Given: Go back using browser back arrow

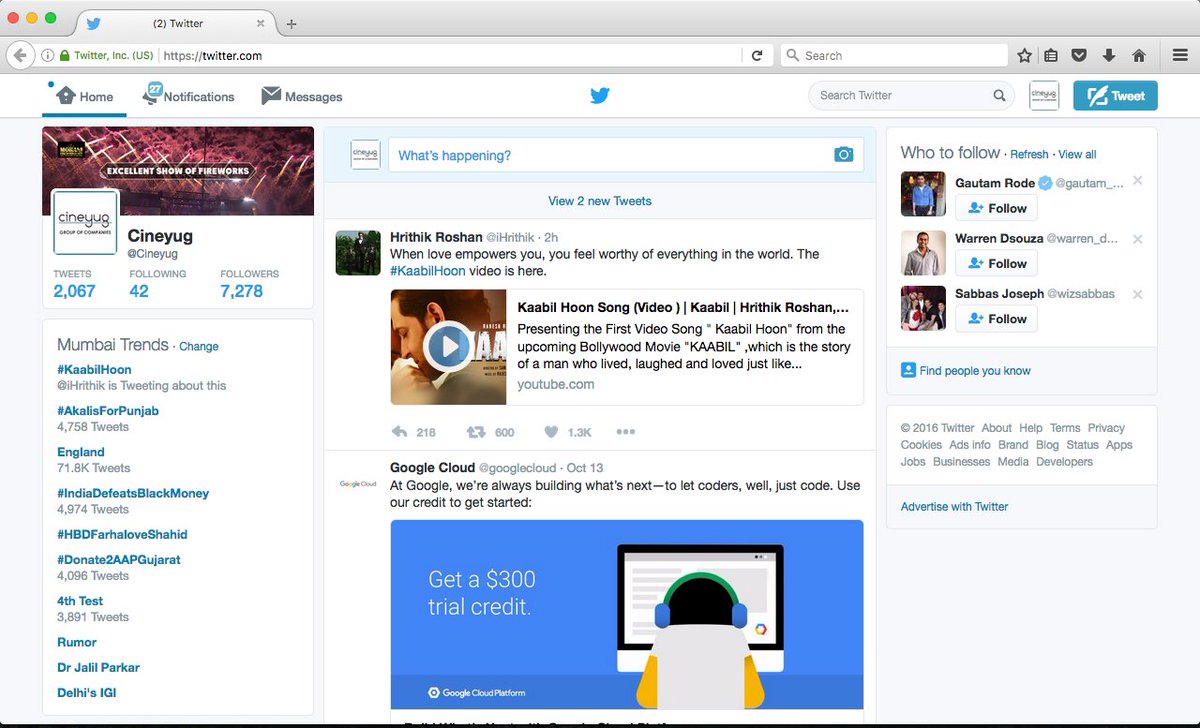Looking at the screenshot, I should pos(21,56).
